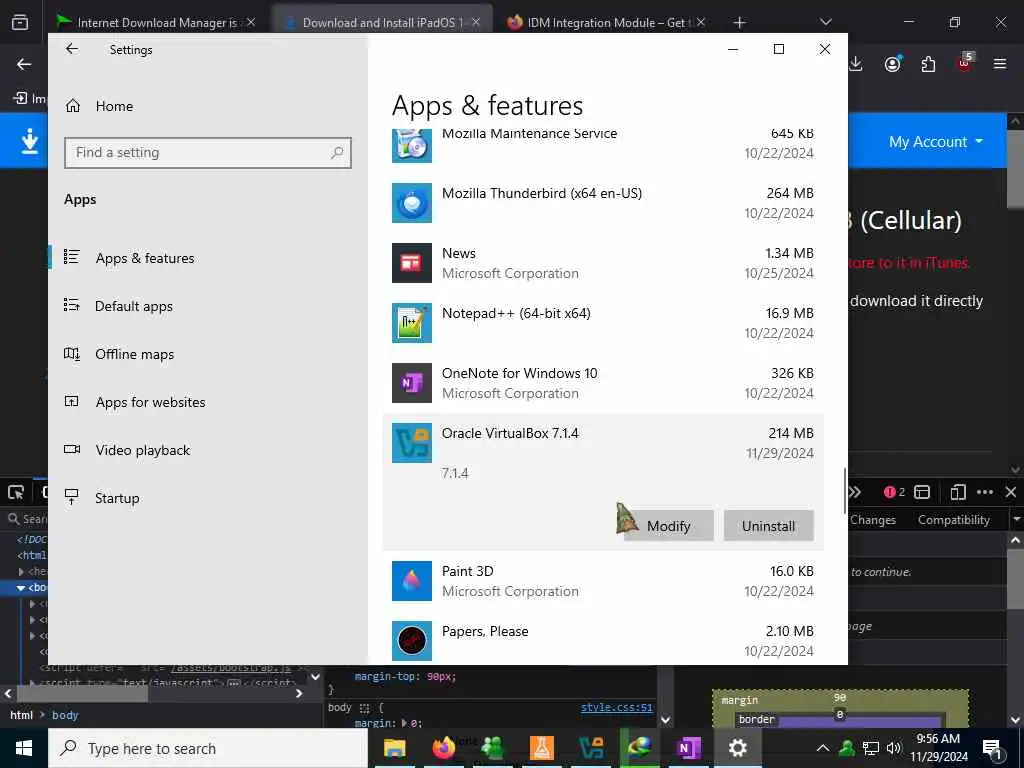Open the Firefox View button

pyautogui.click(x=20, y=22)
